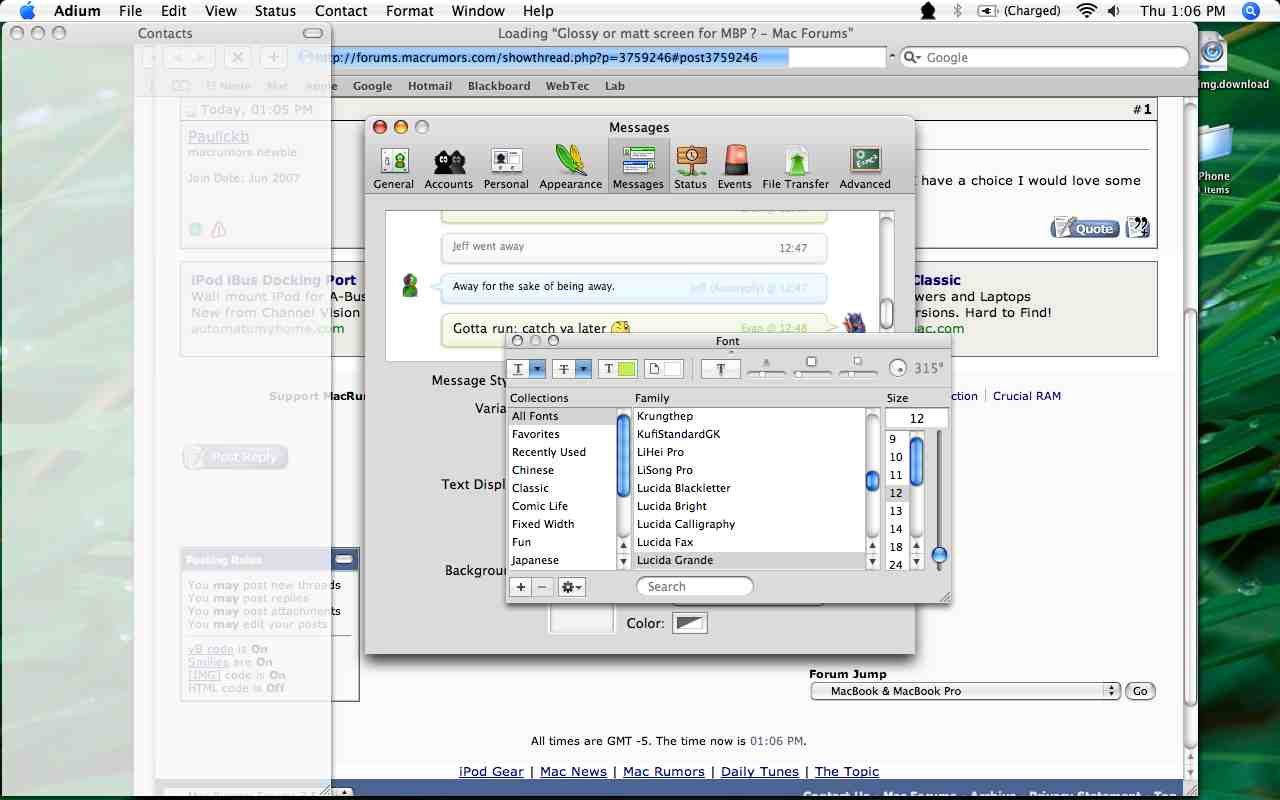The image size is (1280, 800).
Task: Open the Status preferences pane
Action: pos(690,166)
